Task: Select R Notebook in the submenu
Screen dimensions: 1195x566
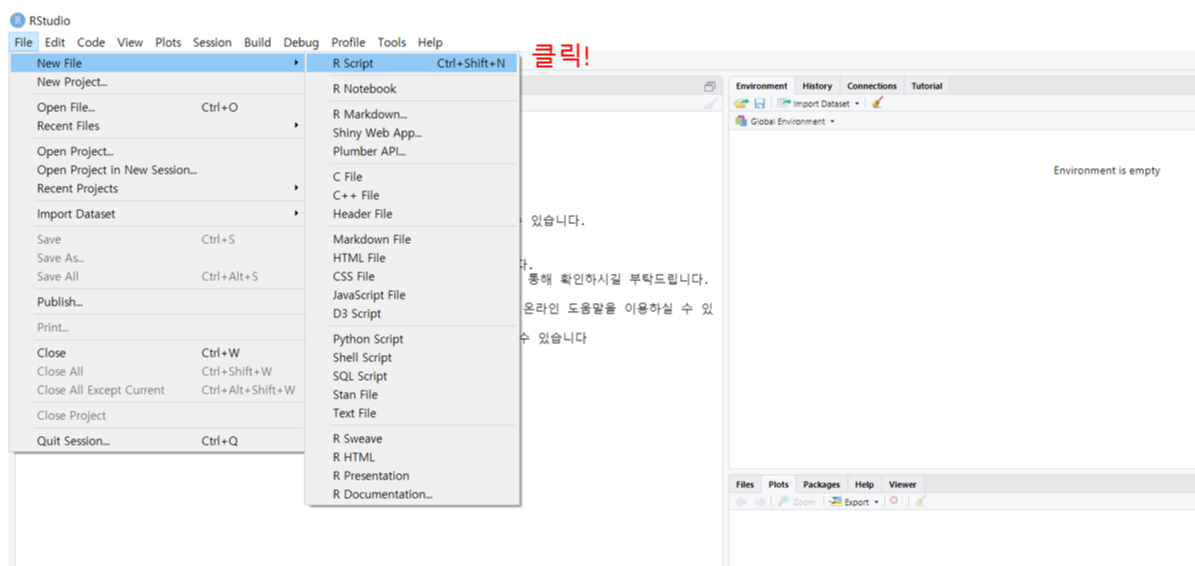Action: tap(412, 88)
